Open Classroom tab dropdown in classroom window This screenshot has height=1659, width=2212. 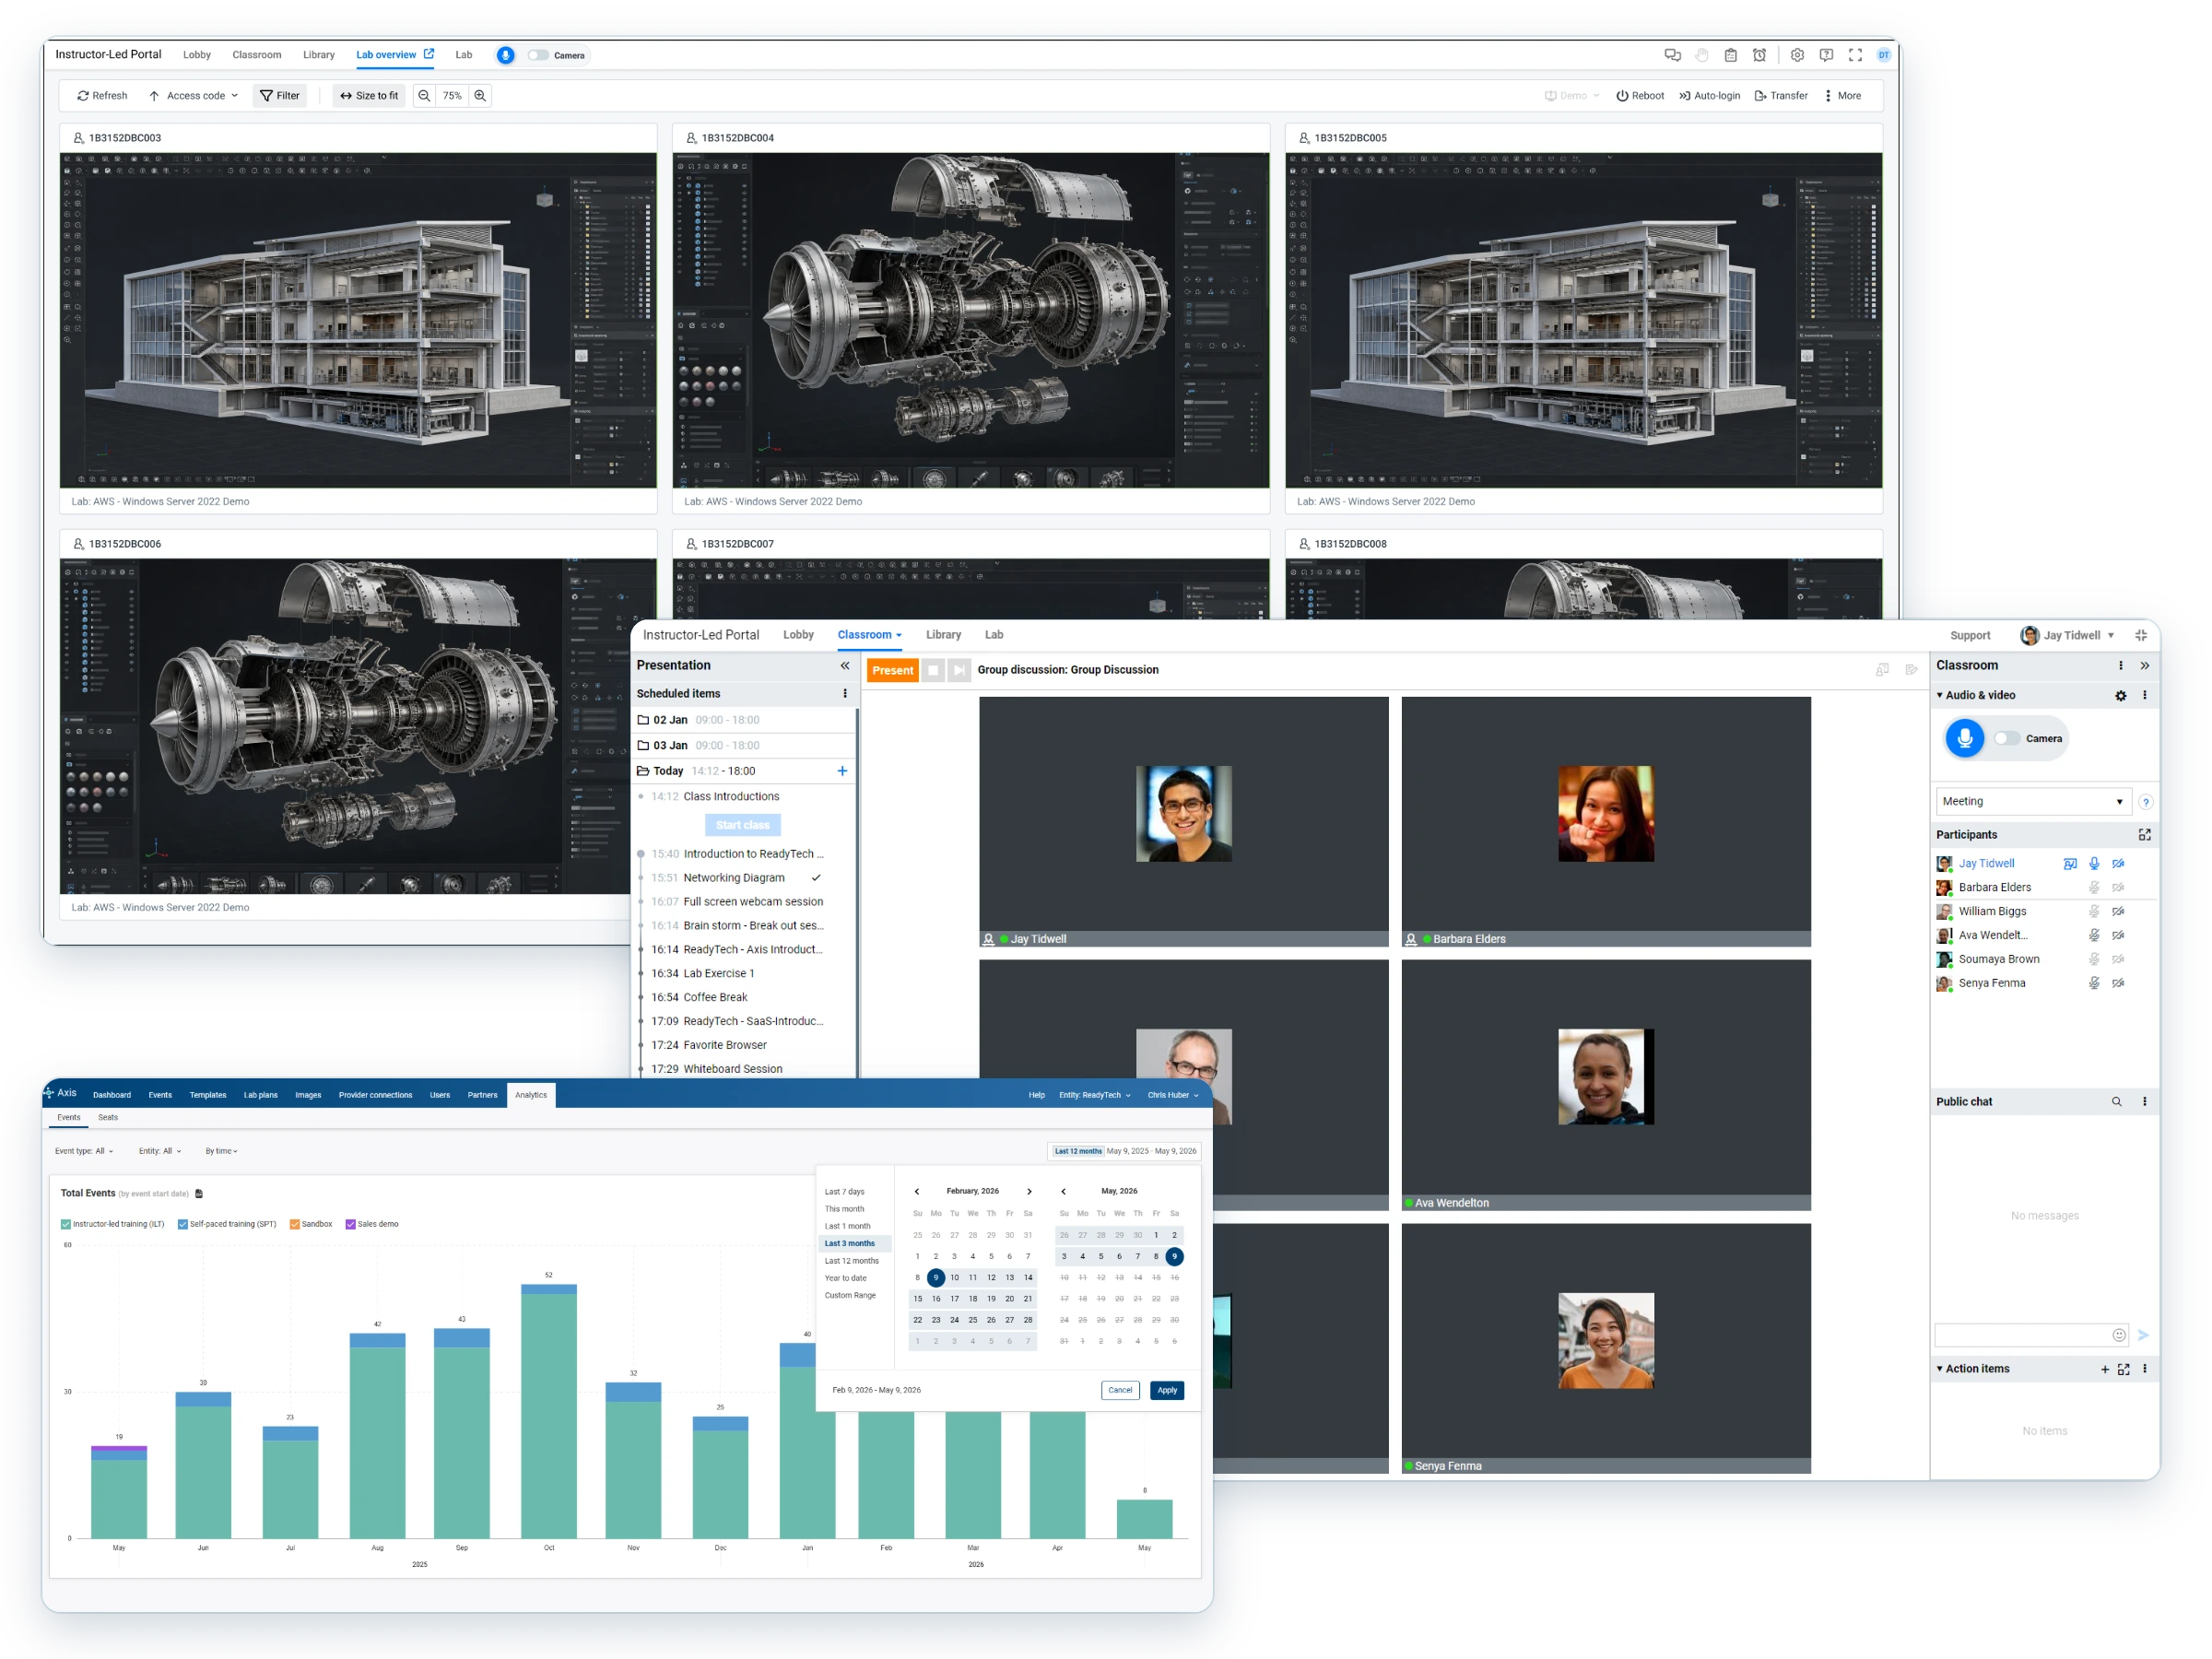point(869,635)
